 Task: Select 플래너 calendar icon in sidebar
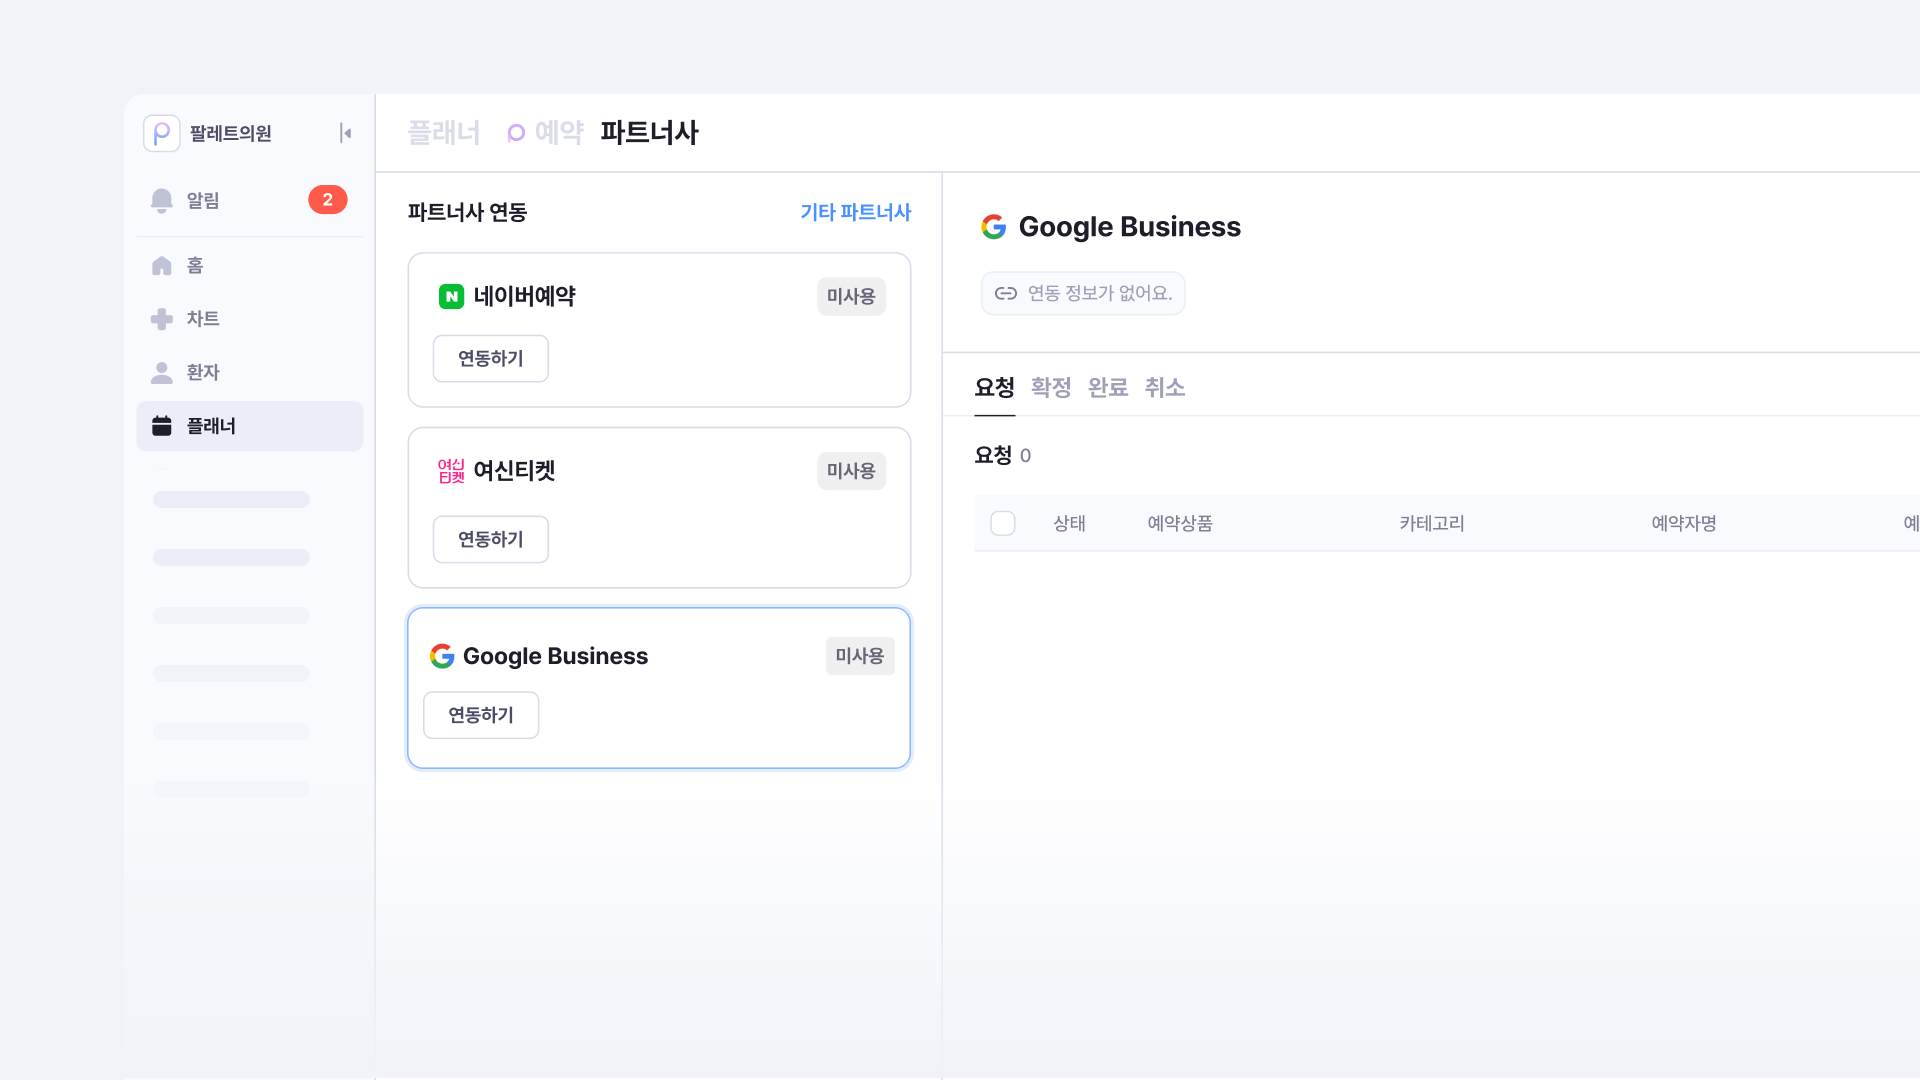click(161, 426)
